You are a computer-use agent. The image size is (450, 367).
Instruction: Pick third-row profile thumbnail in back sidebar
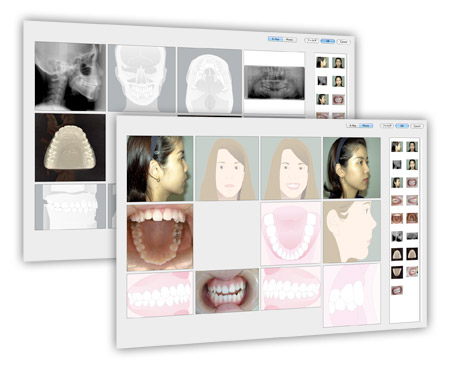(322, 99)
